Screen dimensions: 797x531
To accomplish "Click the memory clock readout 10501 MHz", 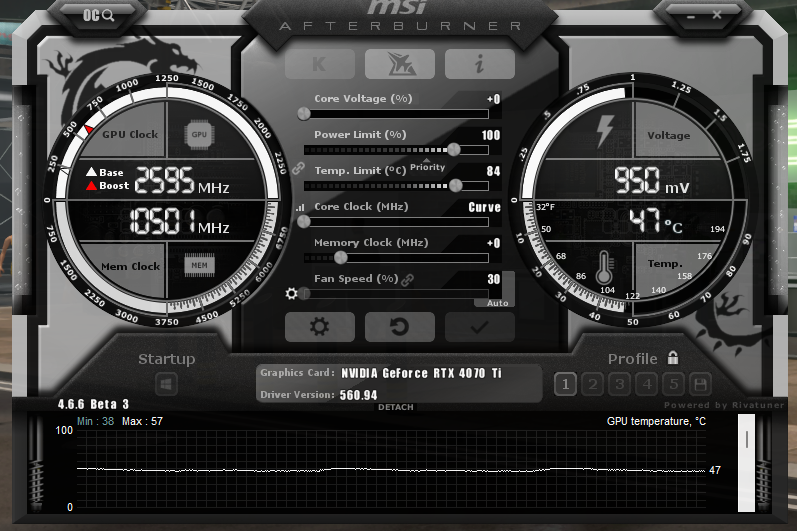I will pos(179,222).
